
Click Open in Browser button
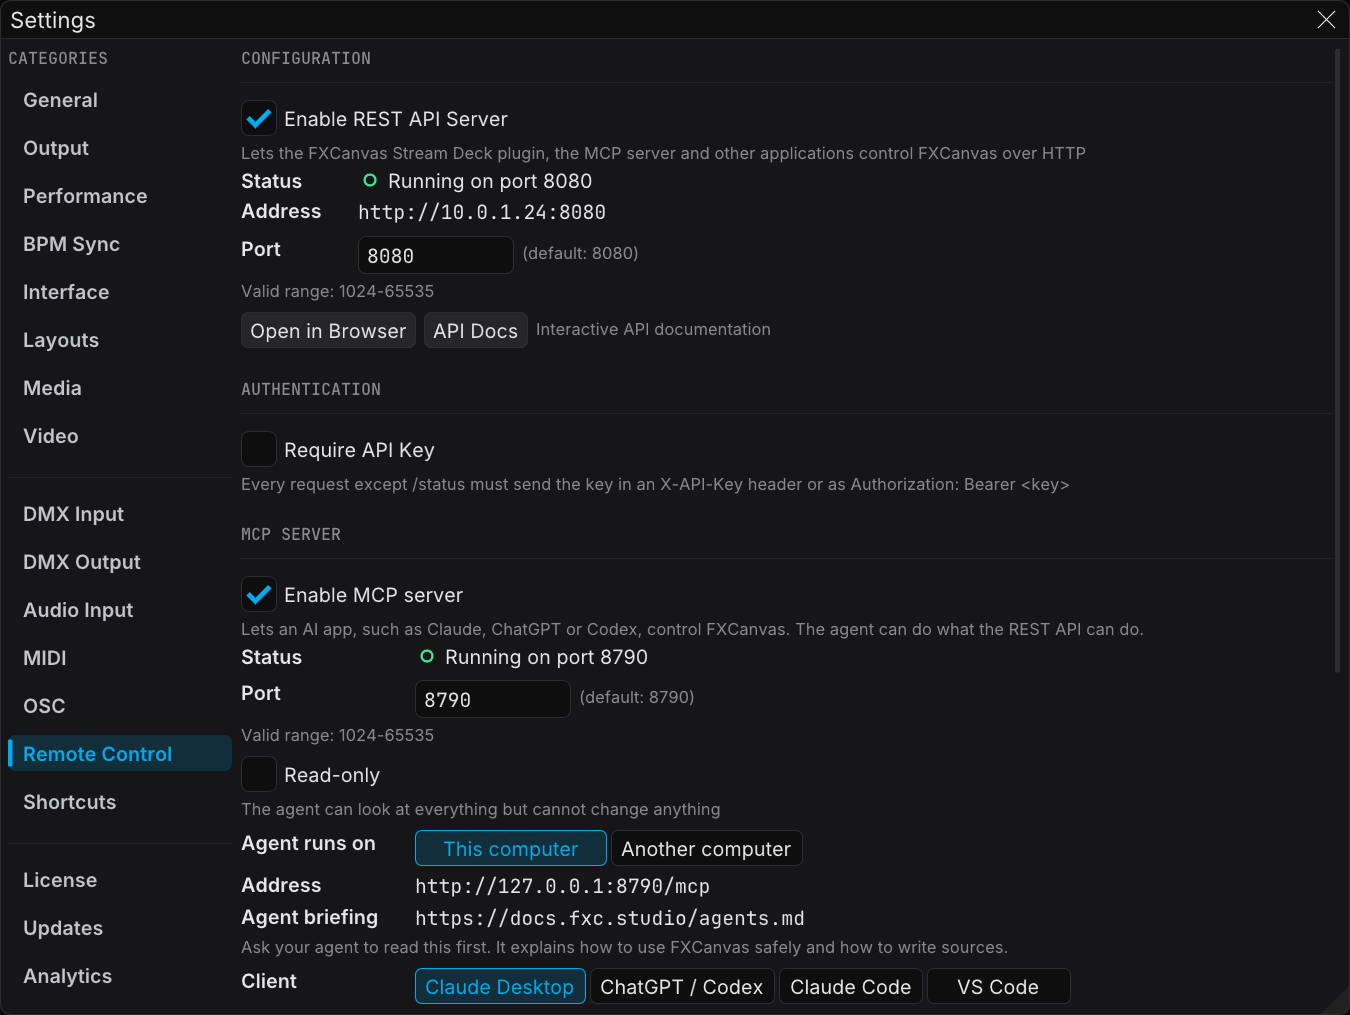point(328,331)
